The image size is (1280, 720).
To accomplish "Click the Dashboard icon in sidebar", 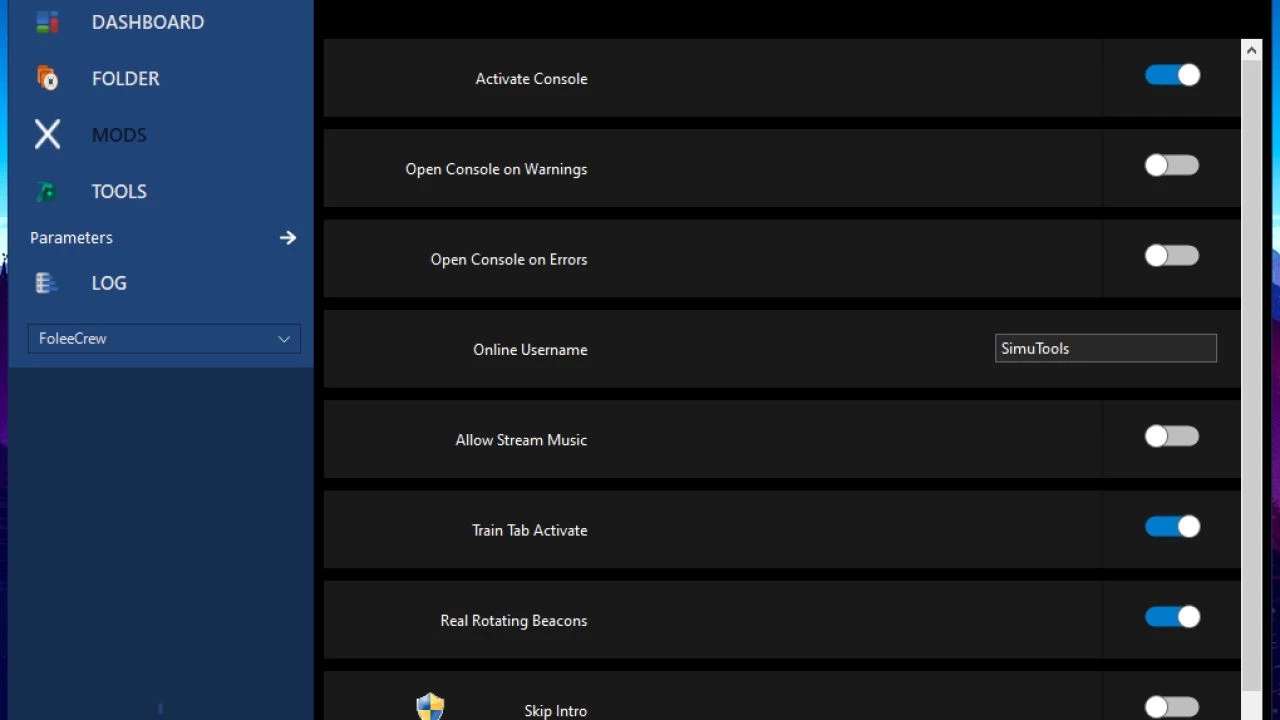I will coord(47,22).
